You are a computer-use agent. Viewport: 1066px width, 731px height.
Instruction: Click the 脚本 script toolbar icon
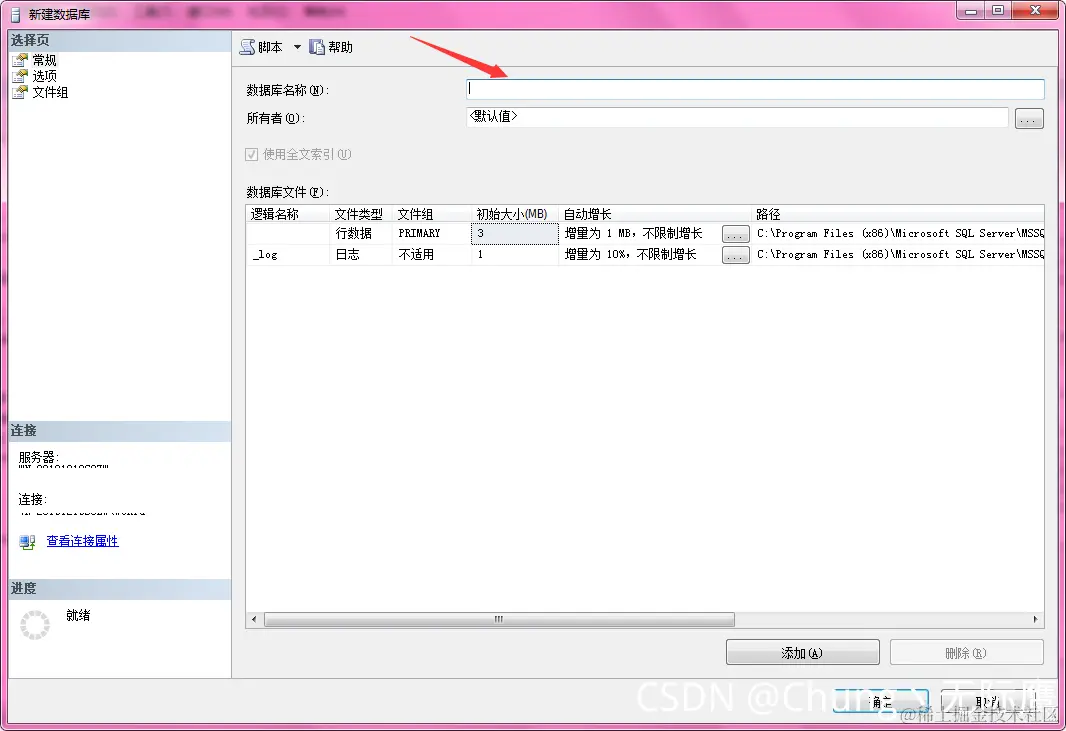click(247, 47)
